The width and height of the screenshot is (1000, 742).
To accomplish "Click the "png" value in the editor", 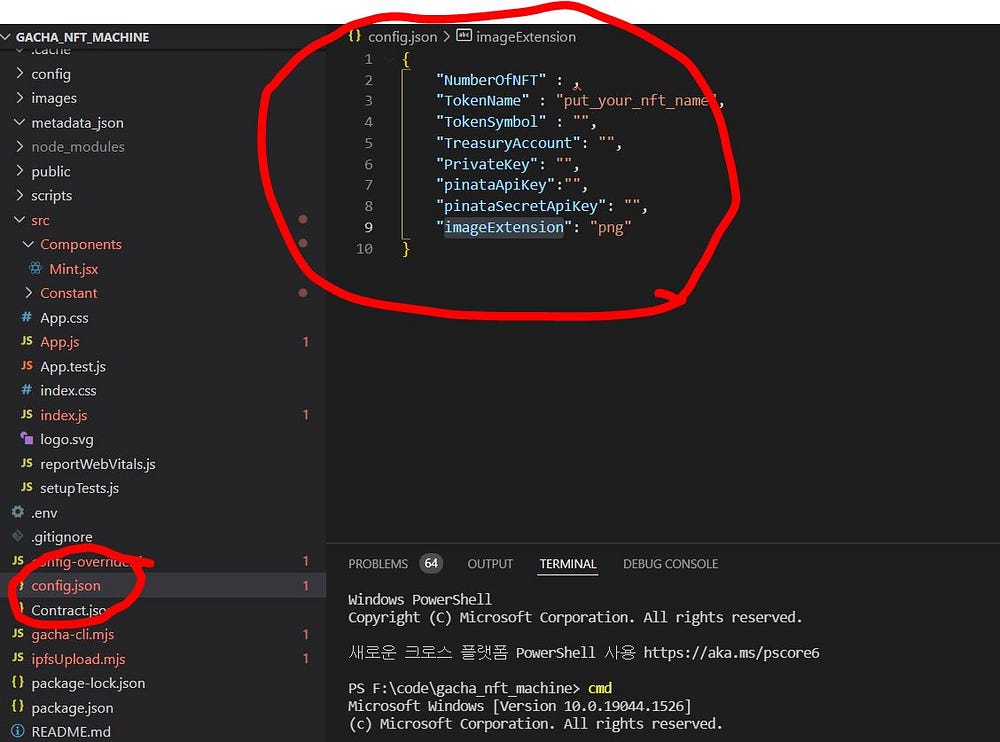I will point(610,227).
